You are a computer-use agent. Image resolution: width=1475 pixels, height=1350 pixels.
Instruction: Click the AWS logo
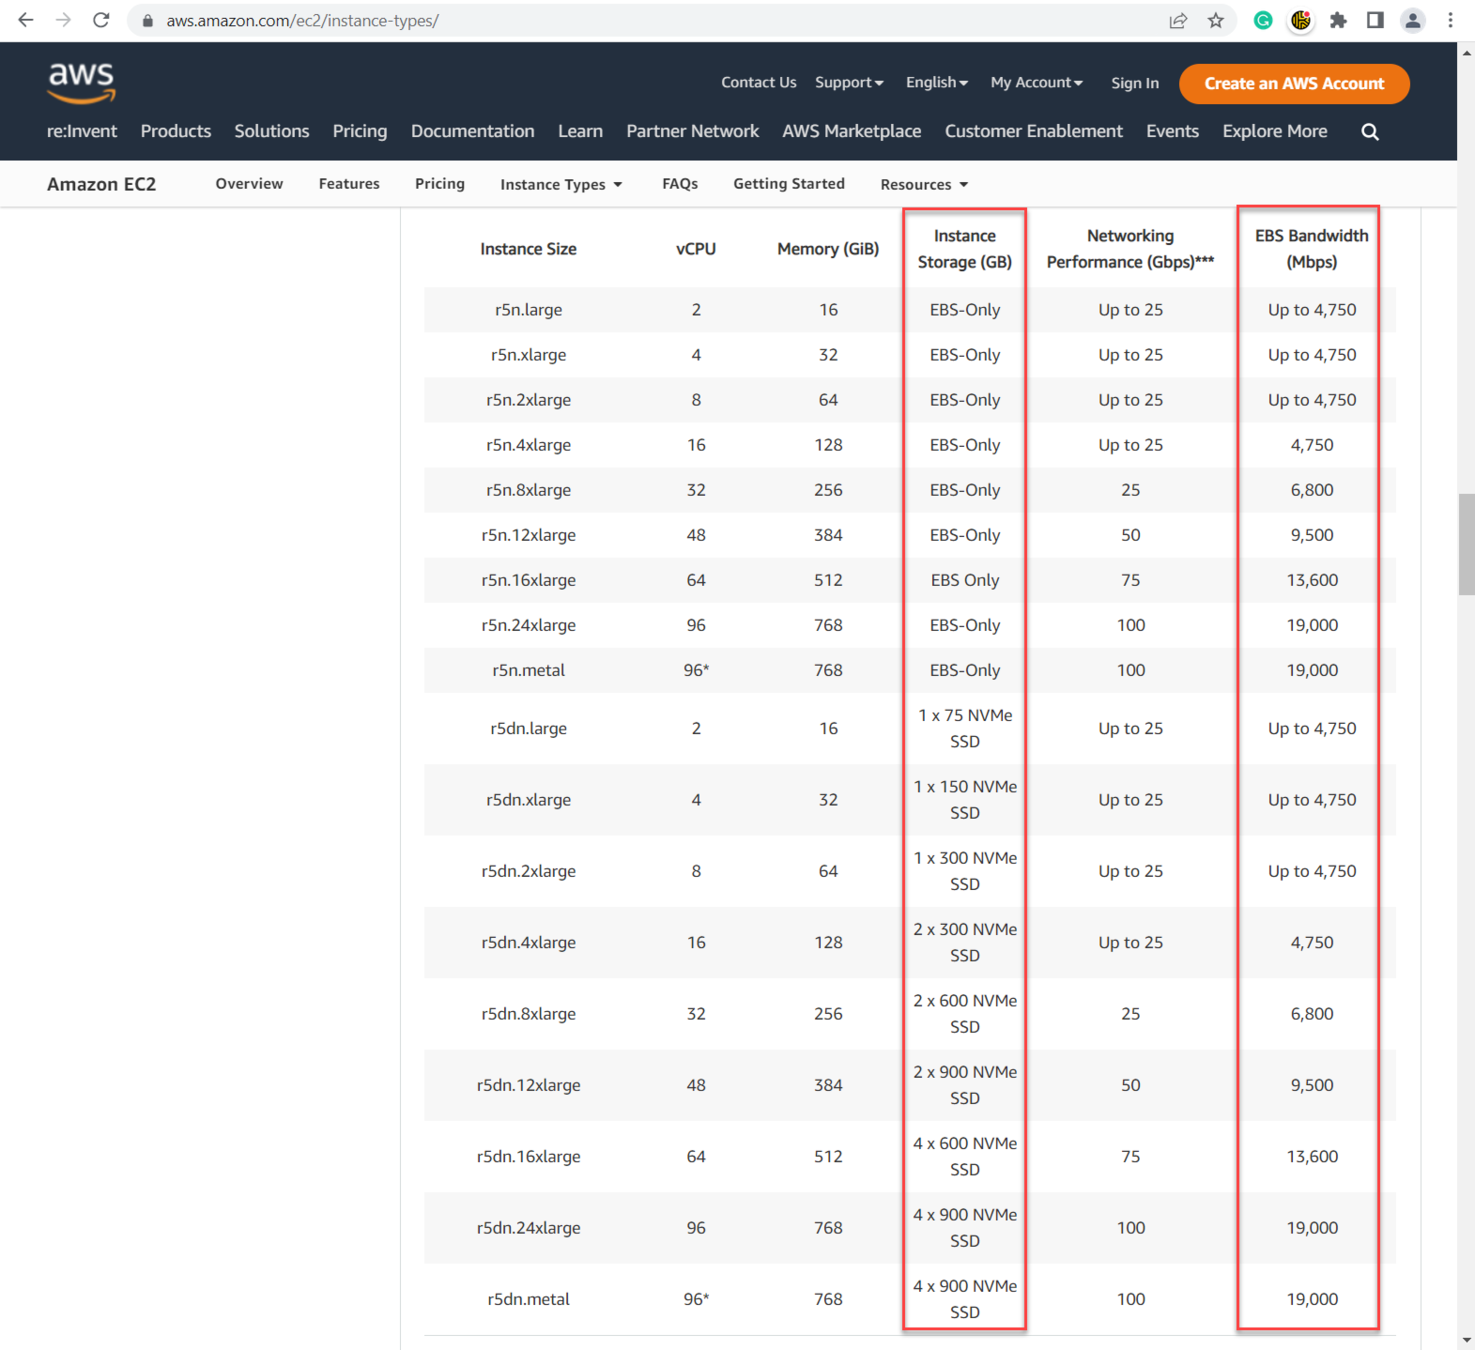(x=81, y=82)
